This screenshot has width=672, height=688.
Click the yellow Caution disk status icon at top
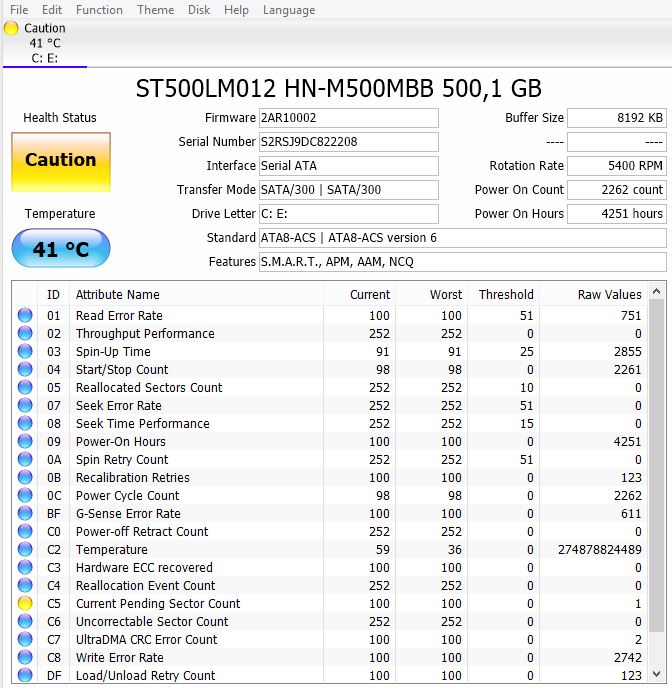point(11,28)
